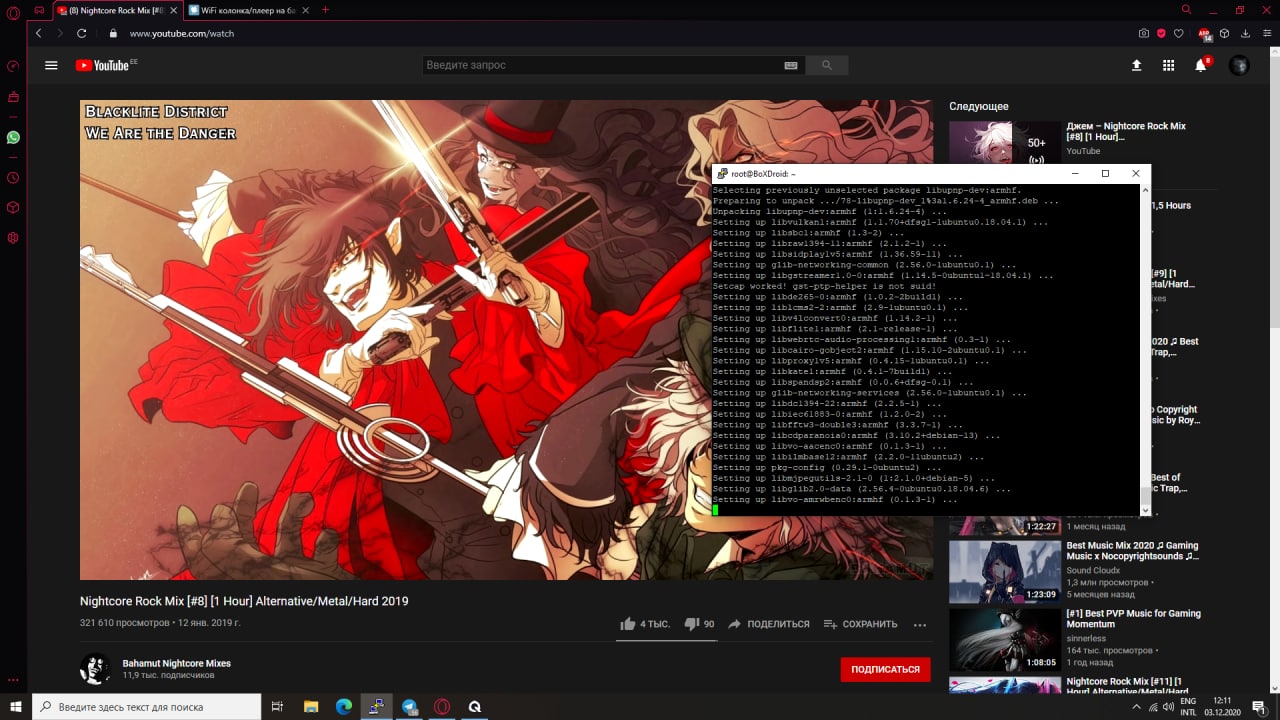Click the PuTTY terminal title bar icon
The height and width of the screenshot is (720, 1280).
[x=722, y=173]
